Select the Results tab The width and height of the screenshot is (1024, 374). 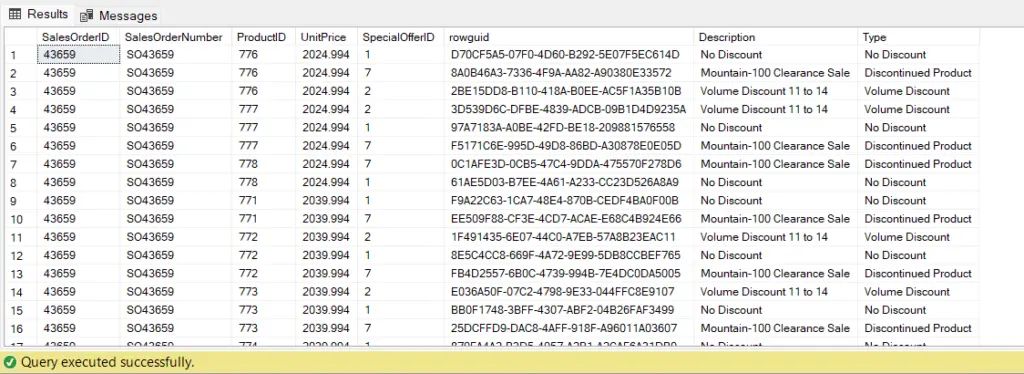click(38, 14)
